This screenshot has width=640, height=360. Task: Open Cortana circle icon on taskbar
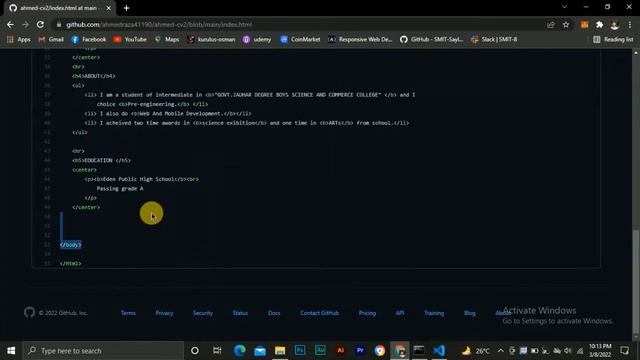point(195,351)
